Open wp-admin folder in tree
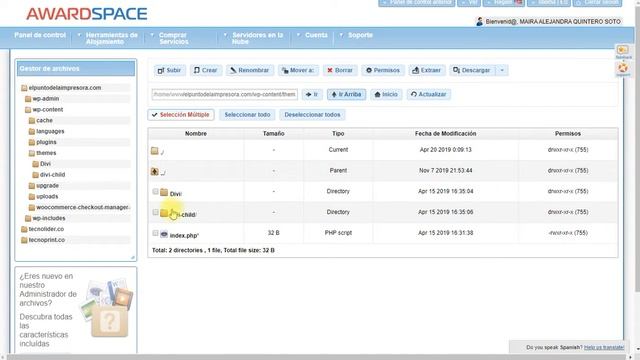This screenshot has width=640, height=360. [45, 99]
